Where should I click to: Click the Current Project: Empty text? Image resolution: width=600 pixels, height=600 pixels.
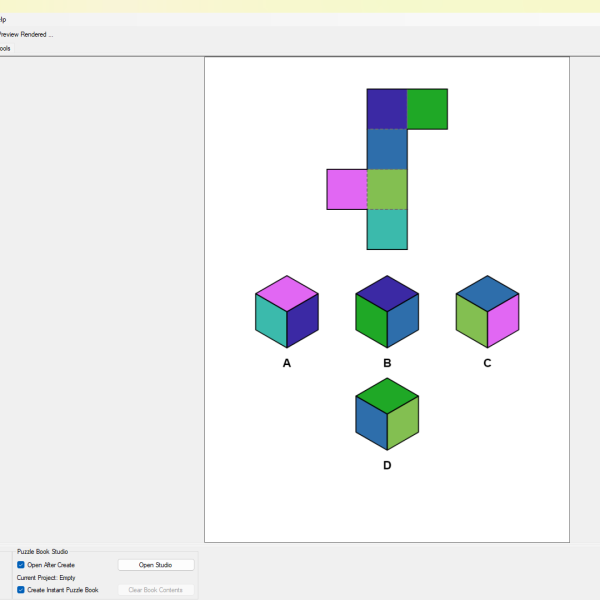click(x=46, y=577)
